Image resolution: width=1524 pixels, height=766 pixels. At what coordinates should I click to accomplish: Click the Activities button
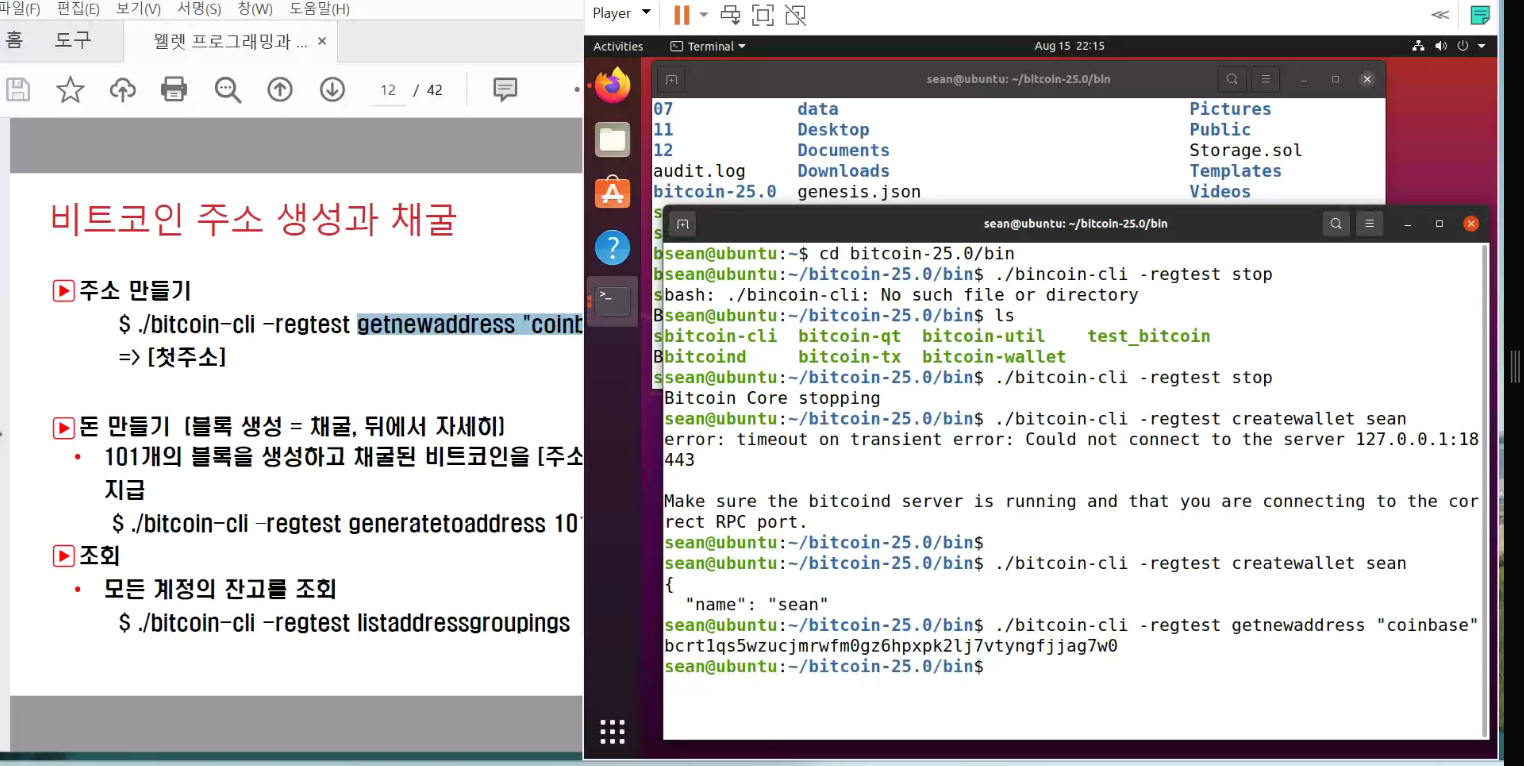(x=618, y=46)
